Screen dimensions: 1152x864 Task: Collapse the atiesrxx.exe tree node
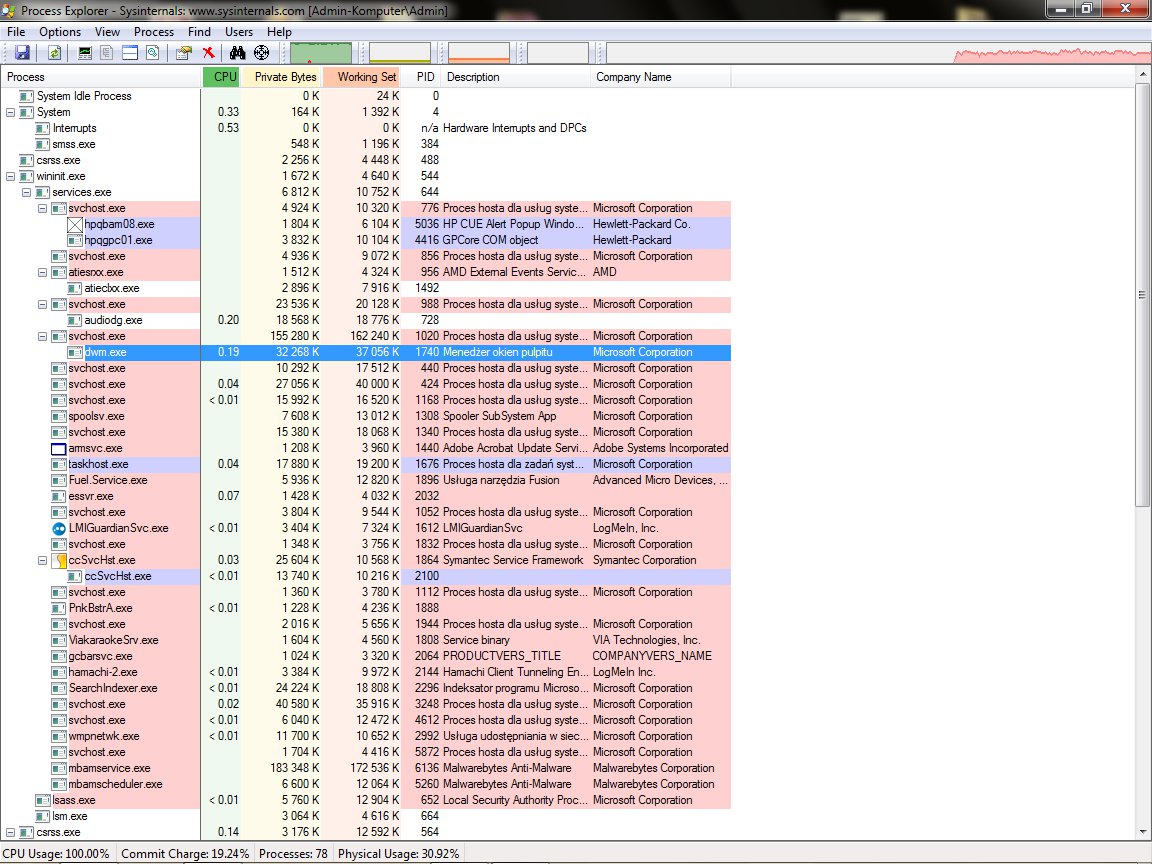point(43,273)
